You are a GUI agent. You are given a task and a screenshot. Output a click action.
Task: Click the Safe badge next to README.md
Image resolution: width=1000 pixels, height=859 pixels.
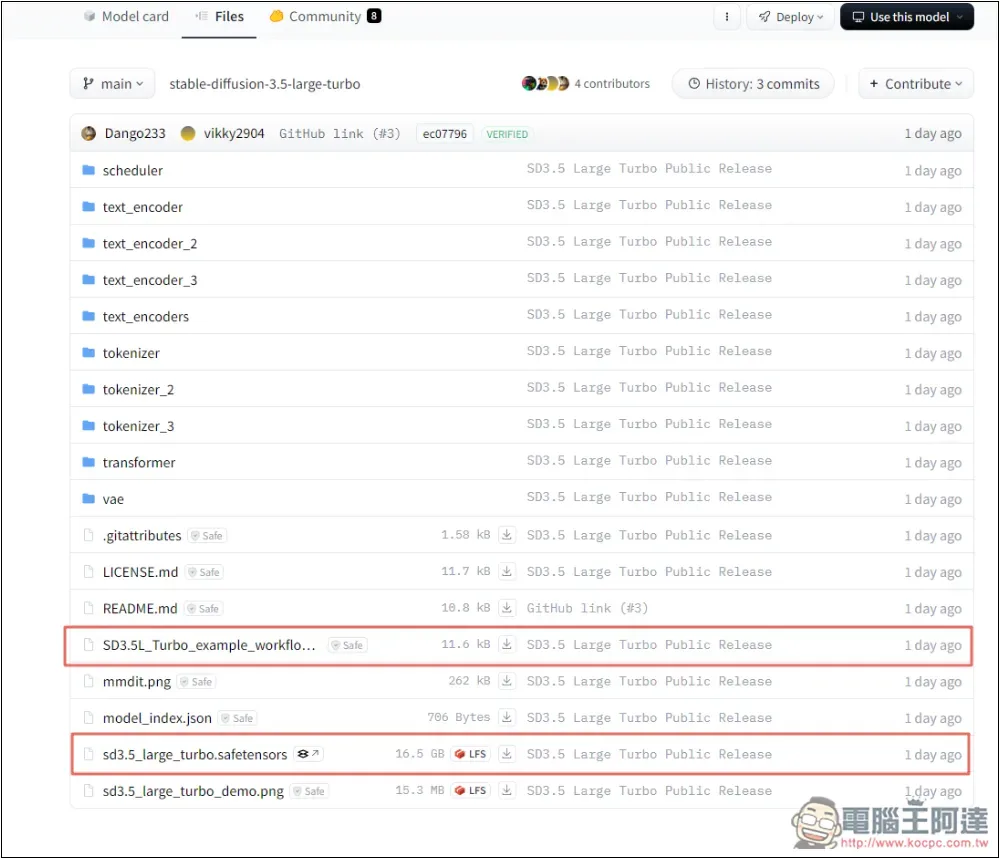[x=203, y=608]
